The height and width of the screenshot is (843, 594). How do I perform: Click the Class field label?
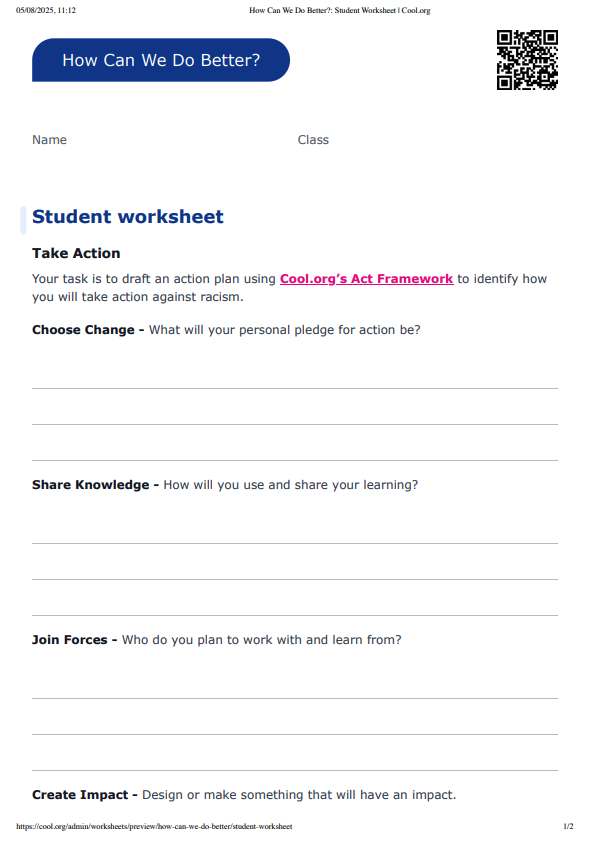[x=313, y=140]
